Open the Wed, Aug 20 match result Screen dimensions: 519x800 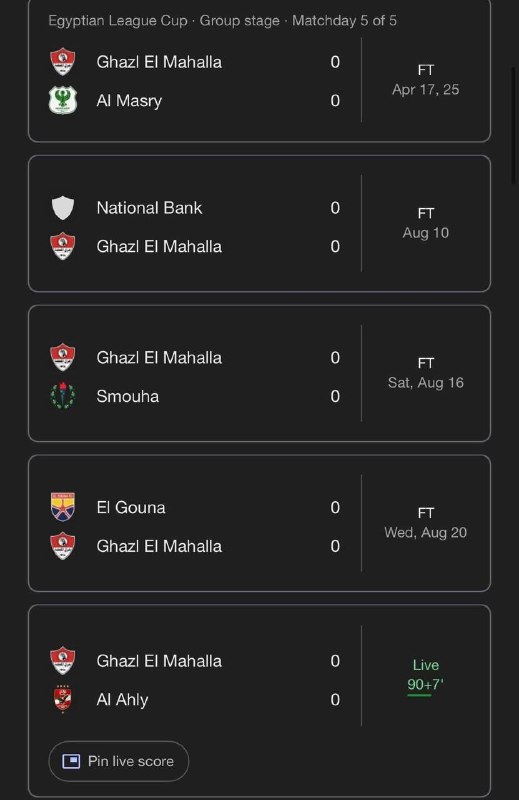coord(426,522)
